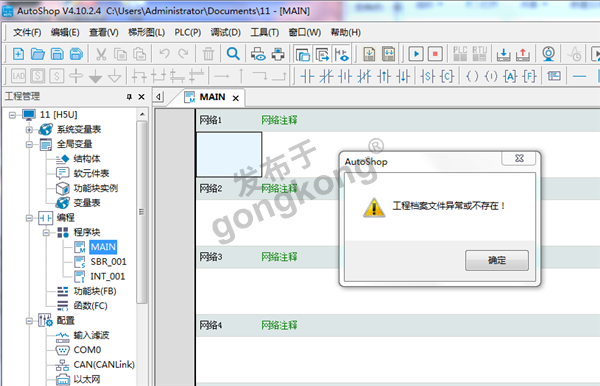
Task: Close the 工程管理 panel
Action: pos(142,97)
